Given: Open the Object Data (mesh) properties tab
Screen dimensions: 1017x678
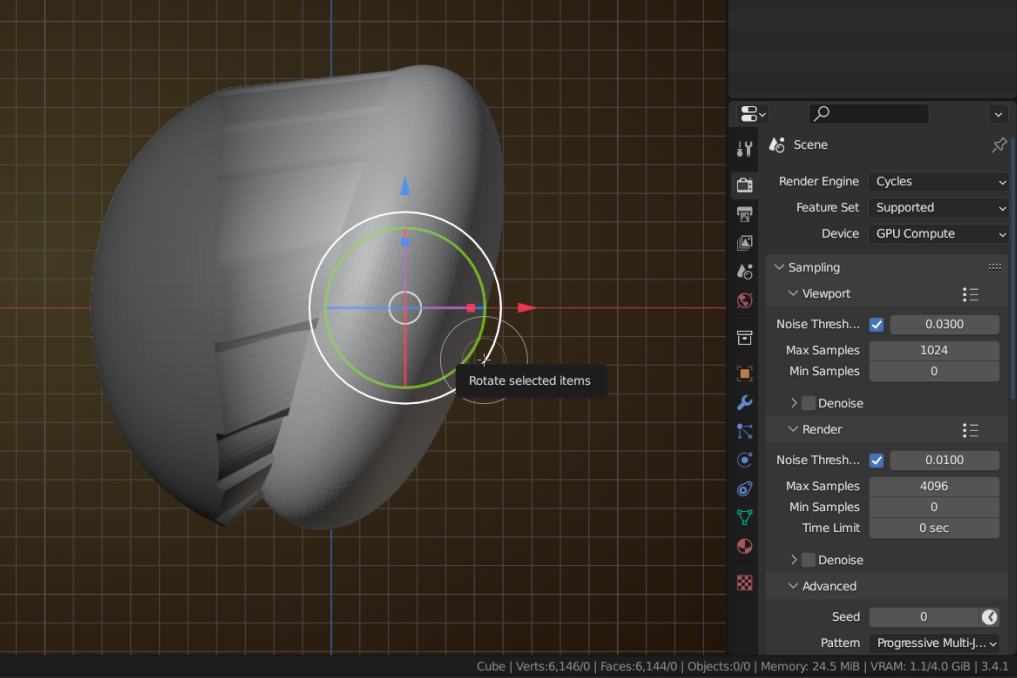Looking at the screenshot, I should pos(745,517).
